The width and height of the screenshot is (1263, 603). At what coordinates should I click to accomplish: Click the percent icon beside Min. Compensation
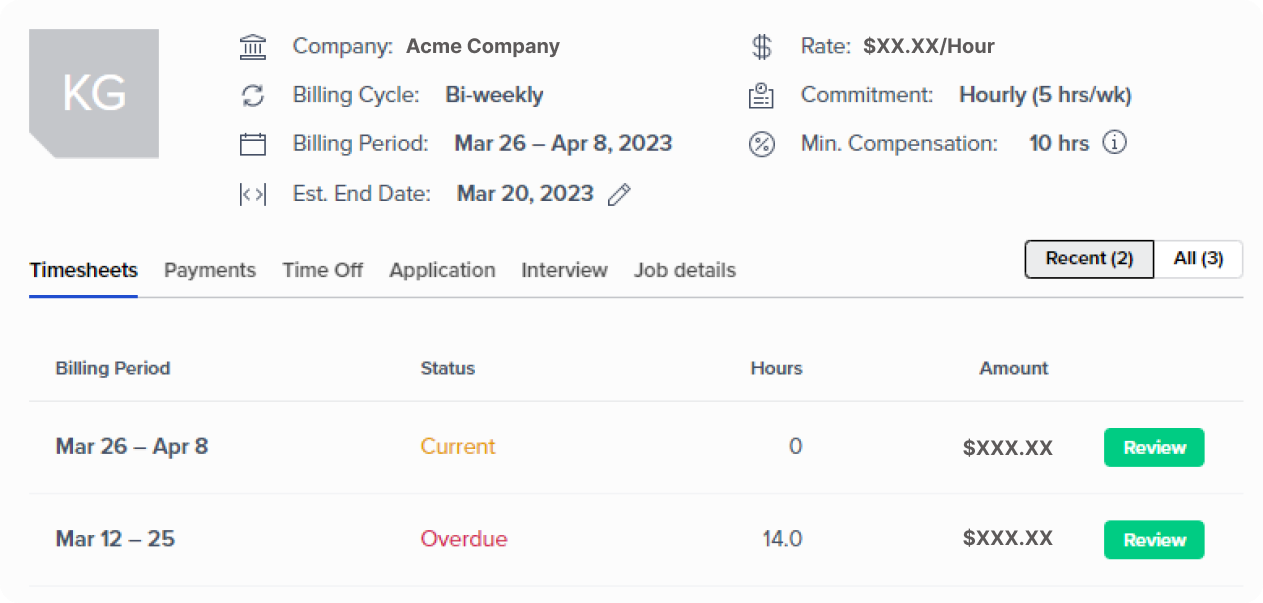[x=762, y=144]
